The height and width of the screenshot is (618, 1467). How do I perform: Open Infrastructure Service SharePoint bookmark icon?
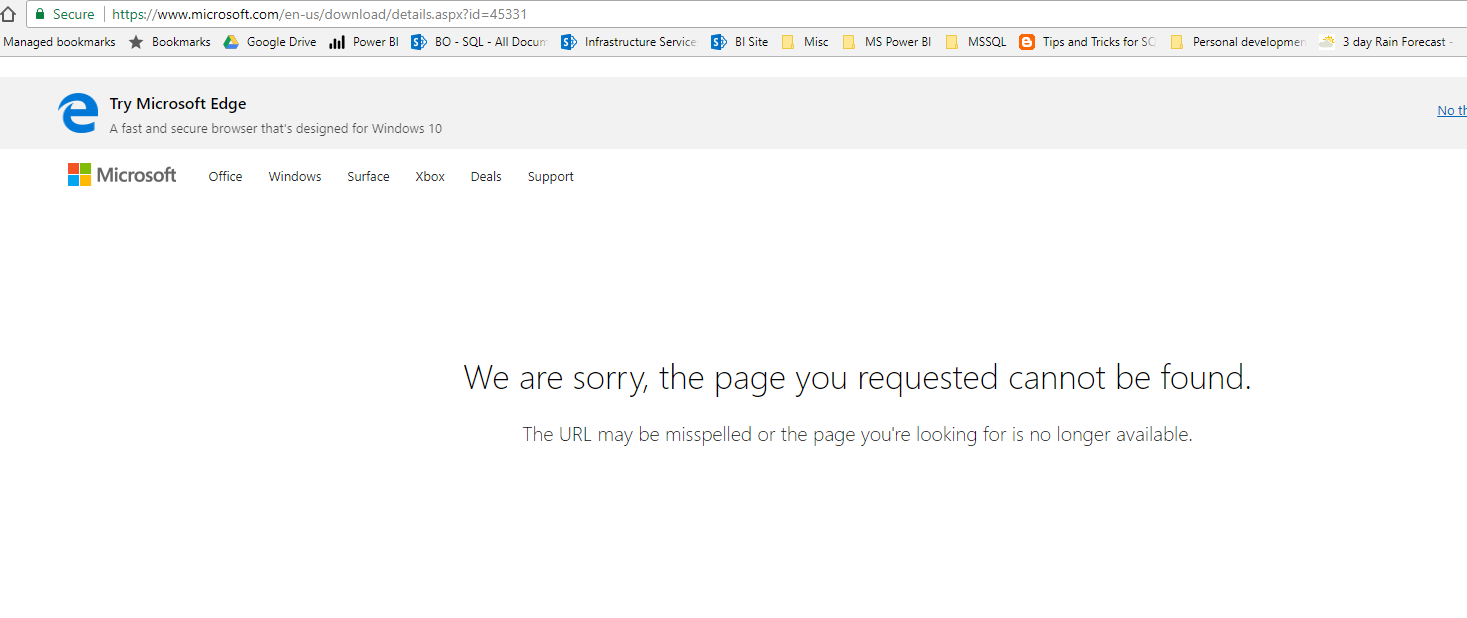[x=569, y=42]
